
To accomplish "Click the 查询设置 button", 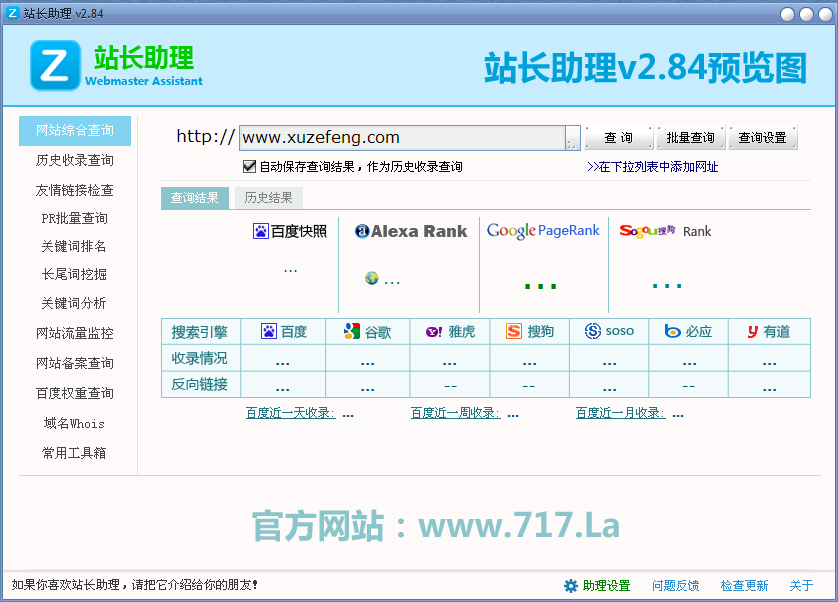I will tap(763, 138).
